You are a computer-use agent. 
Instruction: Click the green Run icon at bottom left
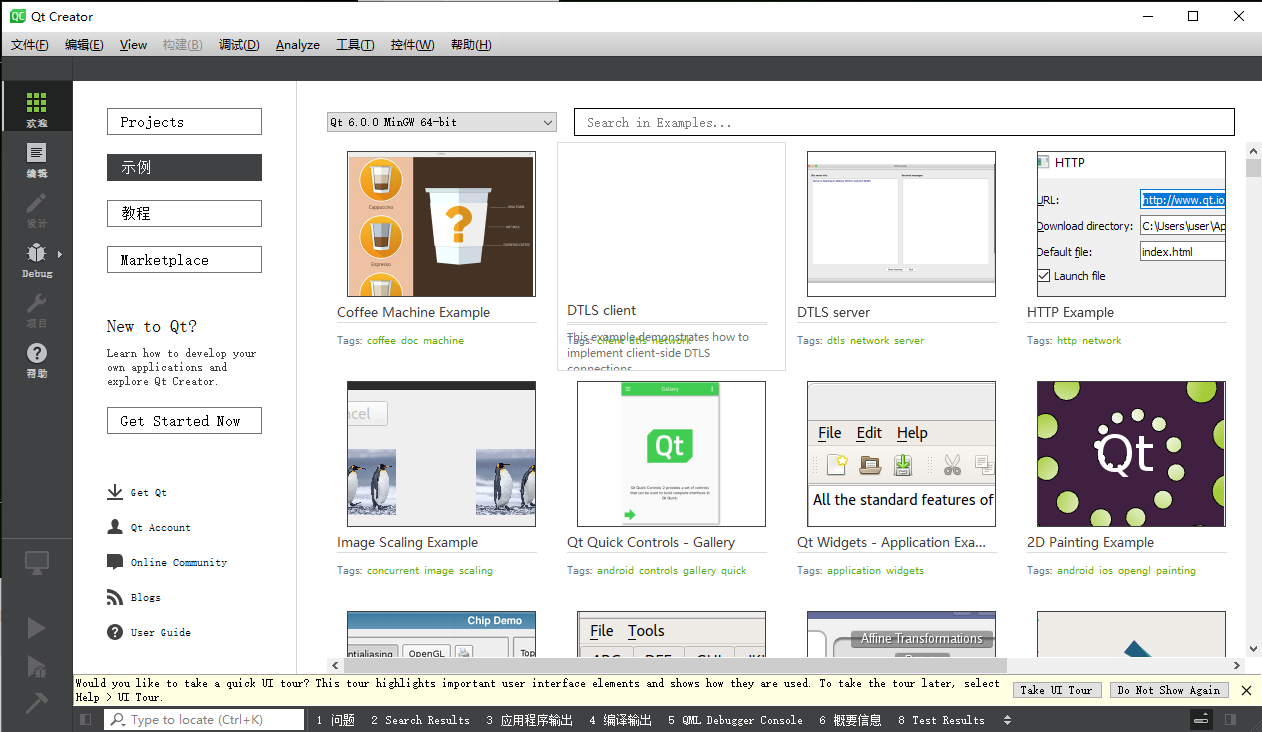37,627
